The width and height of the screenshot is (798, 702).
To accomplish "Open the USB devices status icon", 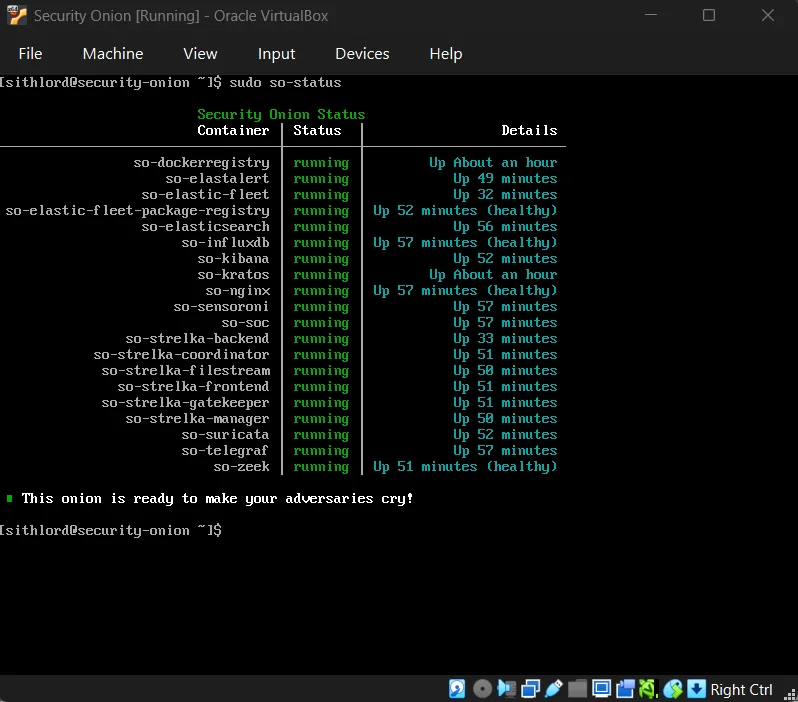I will point(553,689).
